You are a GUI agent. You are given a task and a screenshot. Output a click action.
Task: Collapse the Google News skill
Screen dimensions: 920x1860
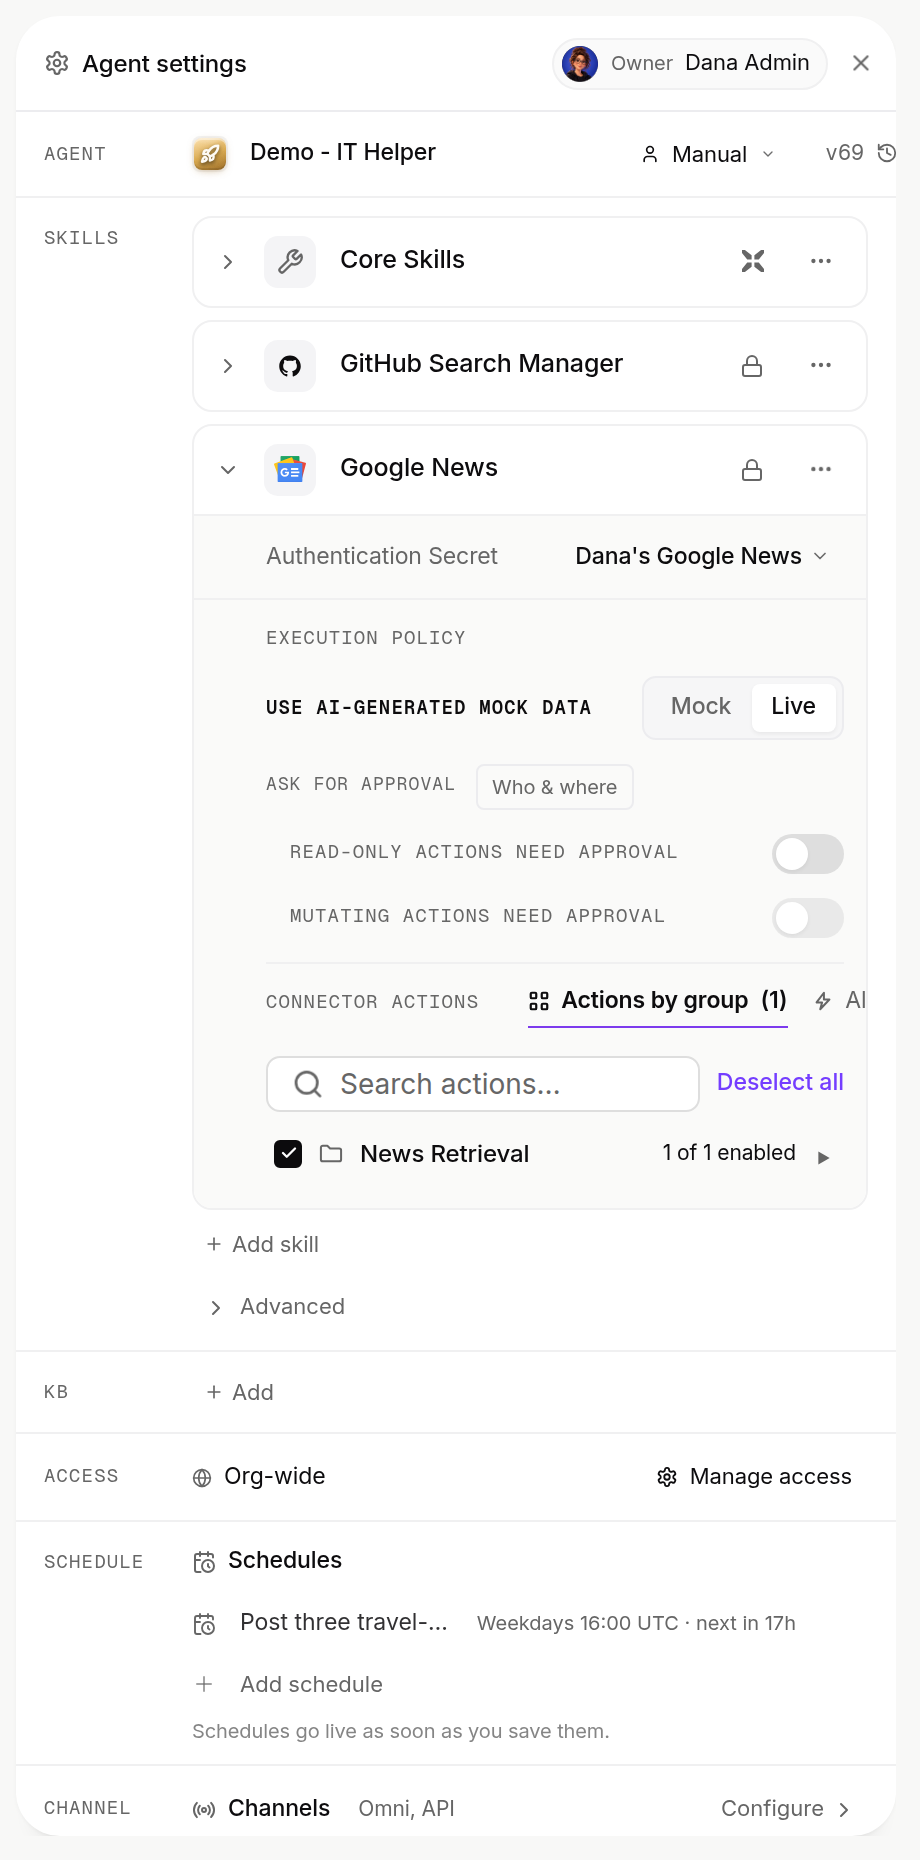(x=228, y=470)
